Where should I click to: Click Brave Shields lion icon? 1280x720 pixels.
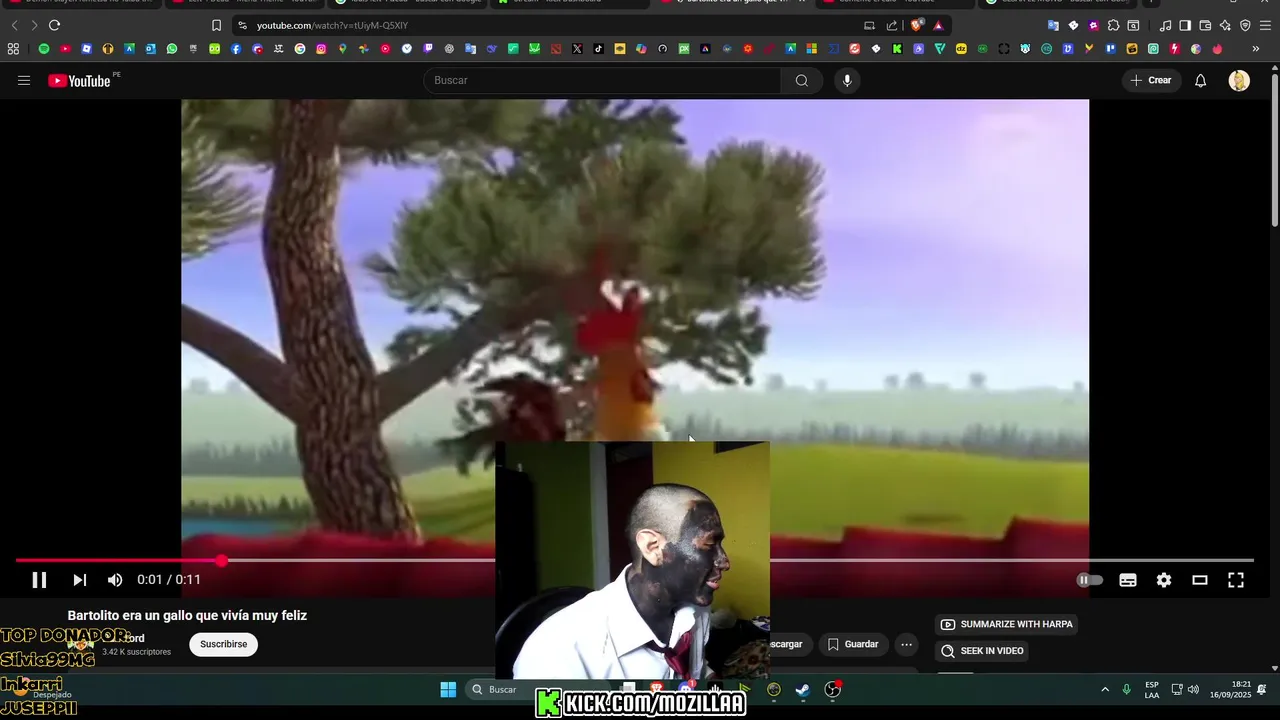[917, 25]
